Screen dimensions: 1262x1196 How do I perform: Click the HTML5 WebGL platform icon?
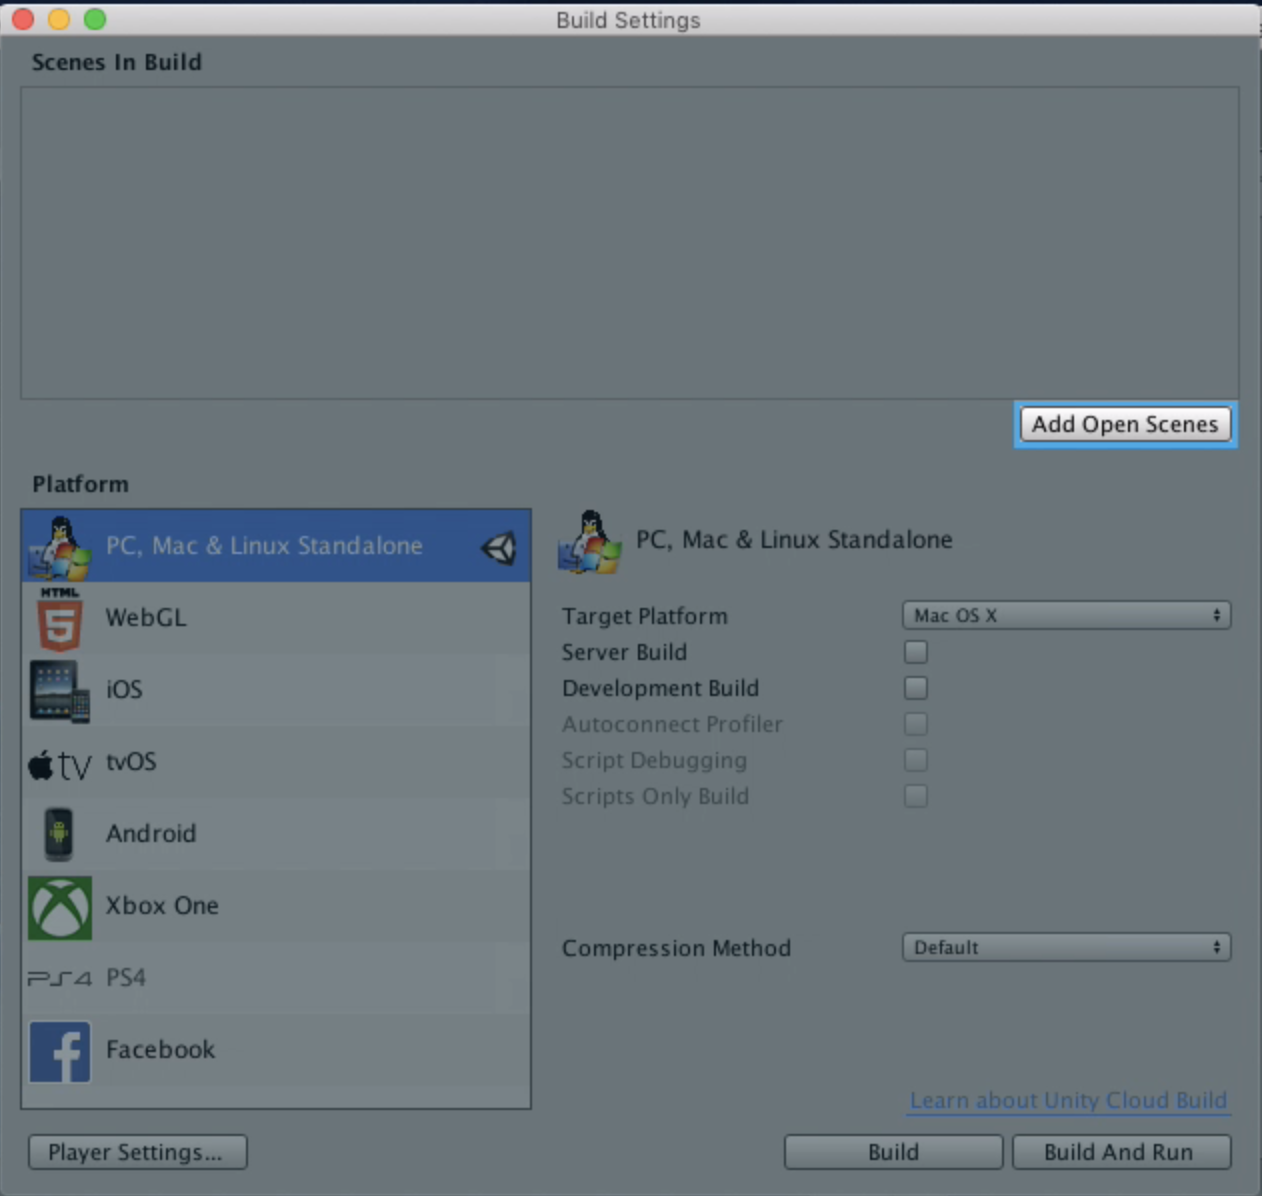tap(59, 619)
